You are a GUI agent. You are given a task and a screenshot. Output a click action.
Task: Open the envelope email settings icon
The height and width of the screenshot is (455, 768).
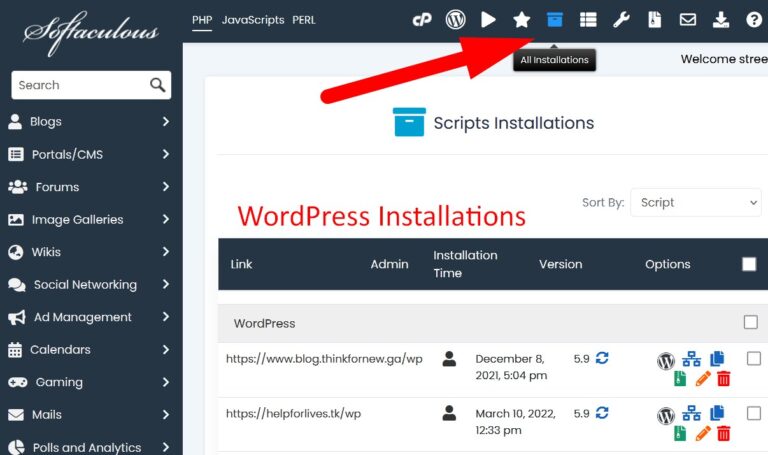click(x=687, y=19)
